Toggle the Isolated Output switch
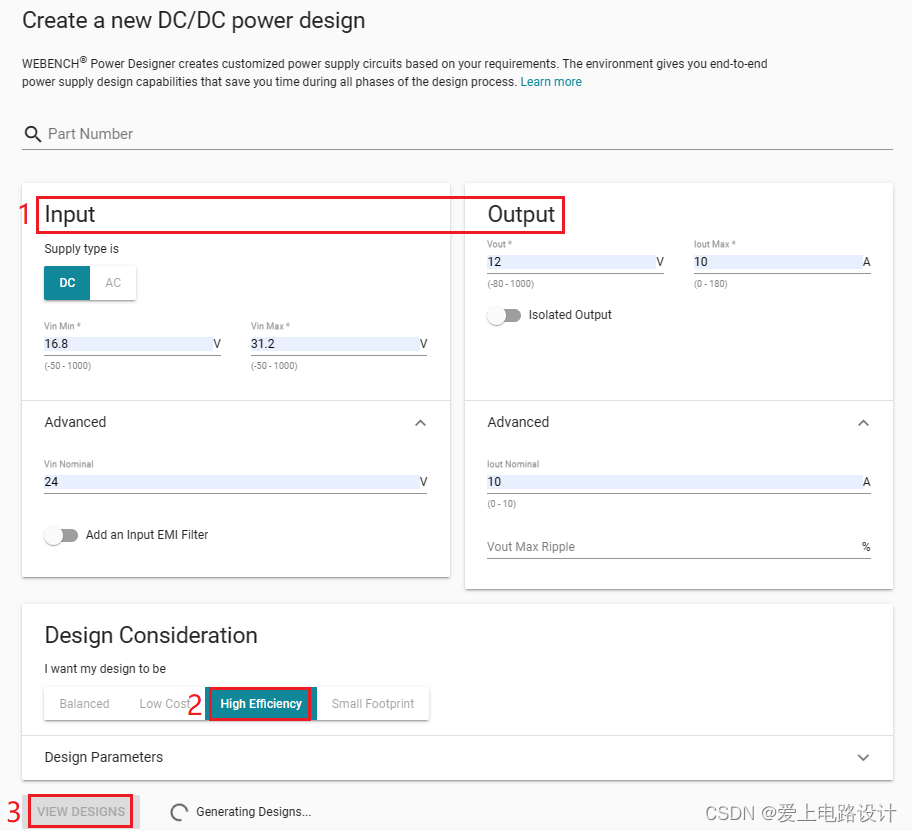 coord(504,315)
